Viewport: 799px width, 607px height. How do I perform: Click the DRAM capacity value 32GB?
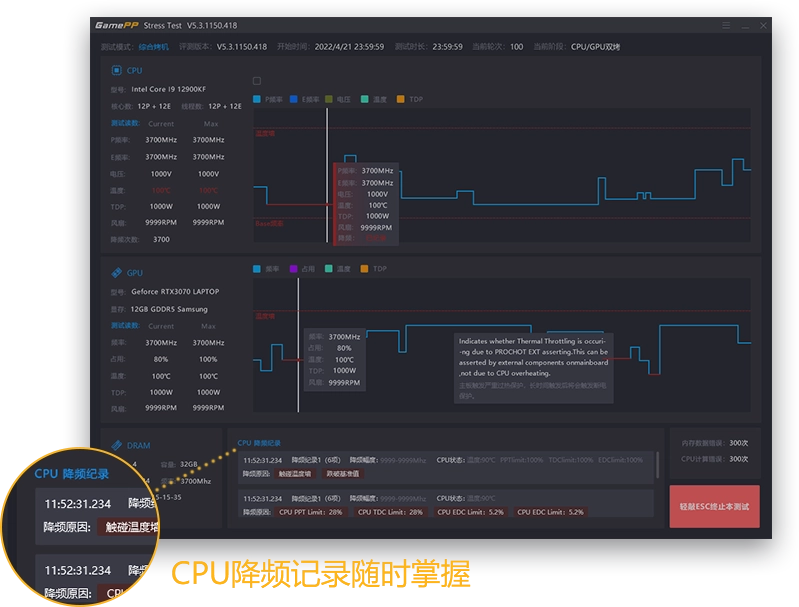[189, 464]
